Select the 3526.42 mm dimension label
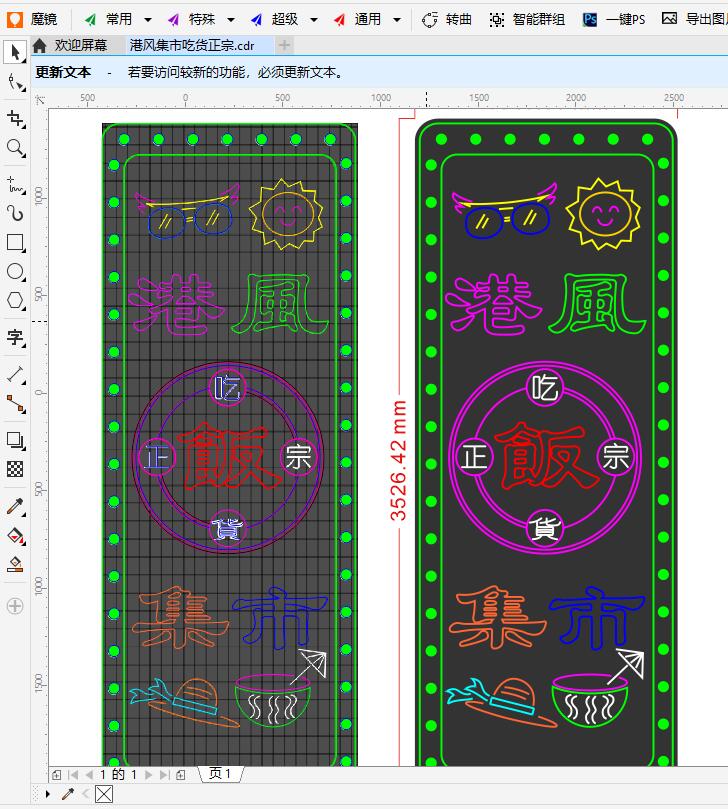The image size is (728, 809). click(398, 460)
